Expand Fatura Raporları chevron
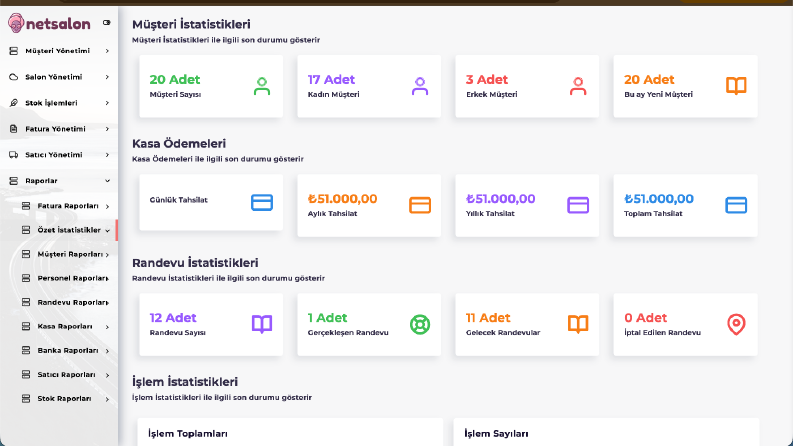Viewport: 793px width, 446px height. tap(107, 206)
